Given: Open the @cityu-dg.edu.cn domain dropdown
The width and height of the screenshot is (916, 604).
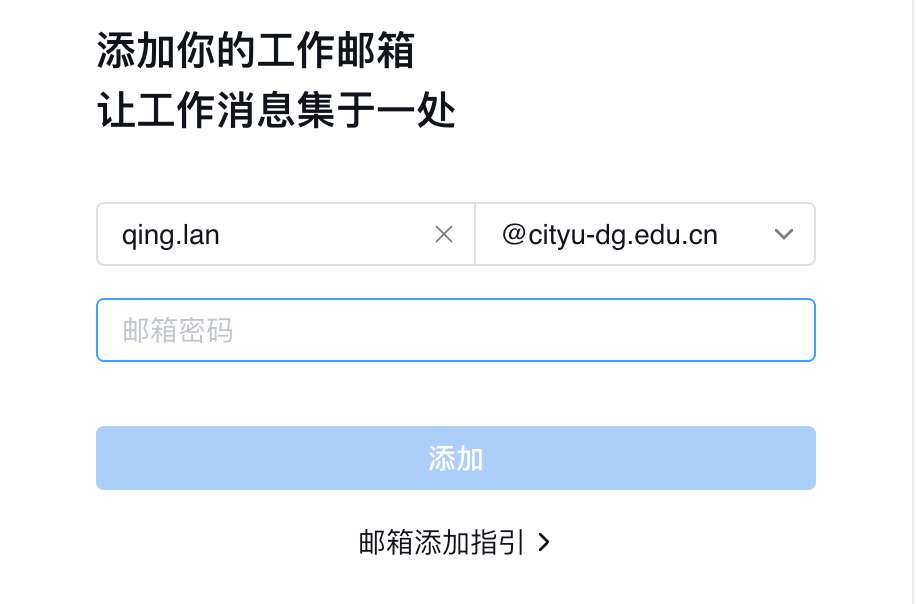Looking at the screenshot, I should [645, 235].
